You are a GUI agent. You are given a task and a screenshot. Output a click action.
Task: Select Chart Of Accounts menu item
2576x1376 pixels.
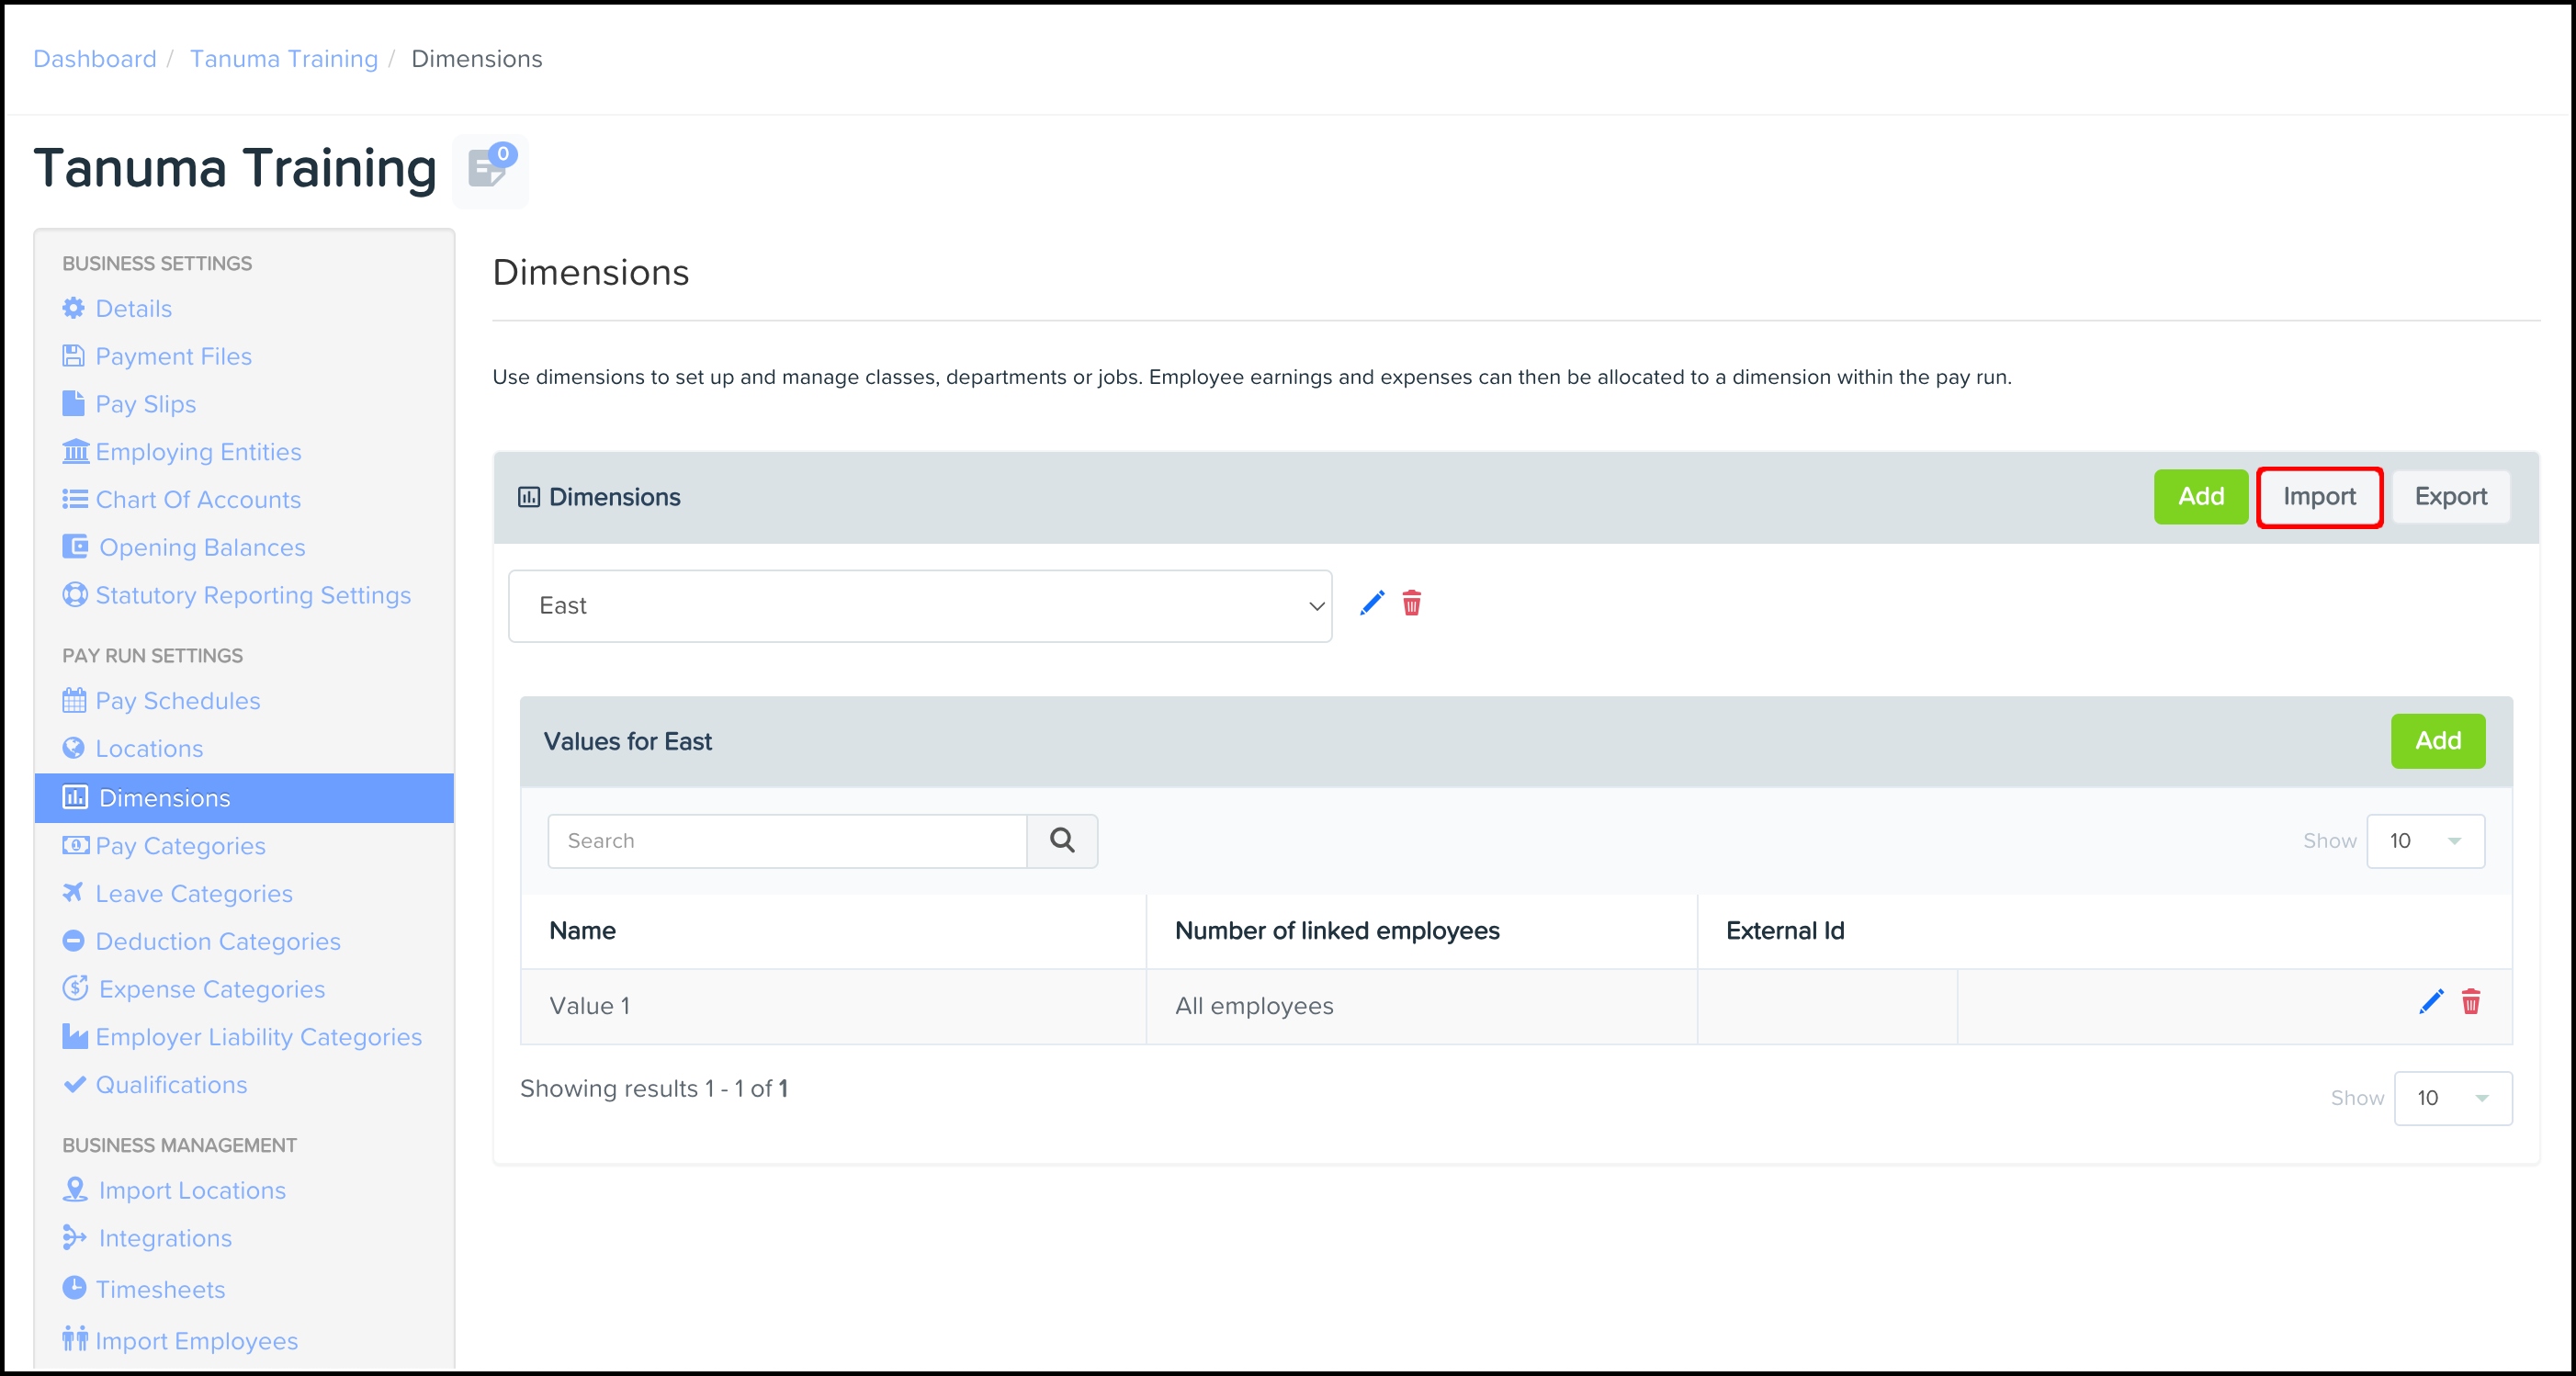coord(197,500)
